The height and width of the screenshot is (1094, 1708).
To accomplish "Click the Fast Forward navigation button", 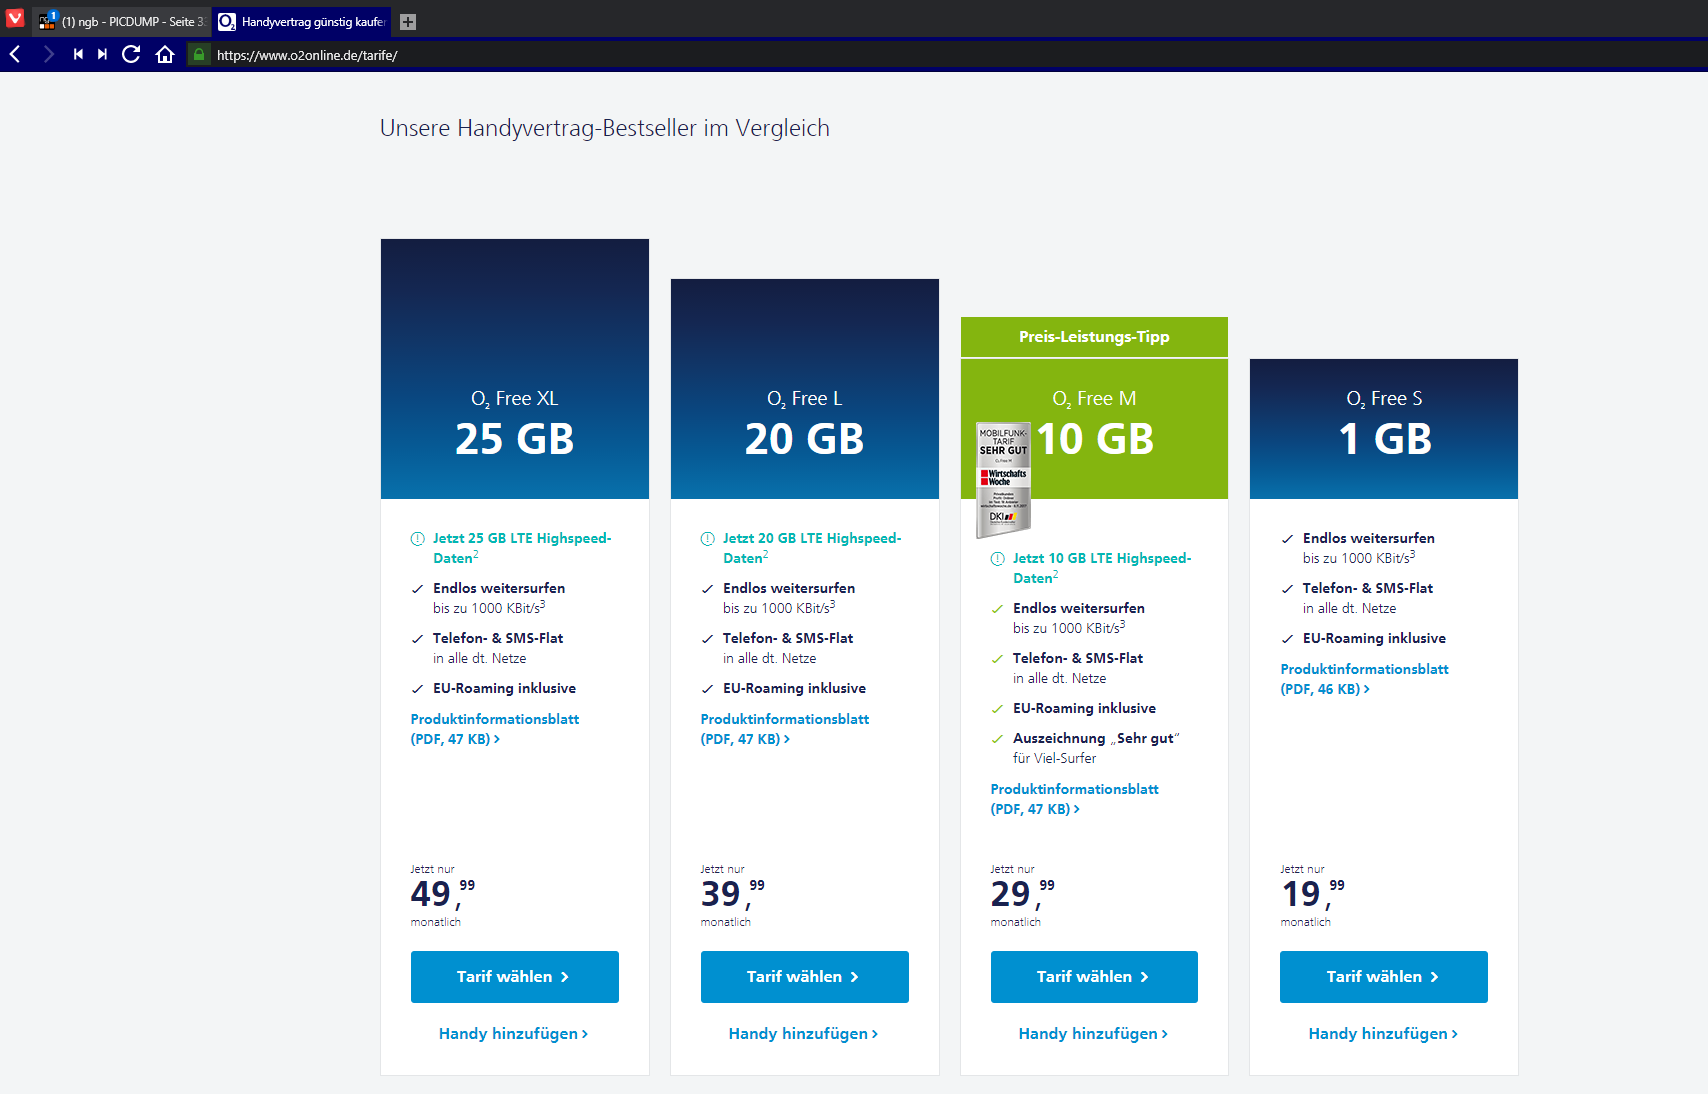I will pyautogui.click(x=102, y=54).
